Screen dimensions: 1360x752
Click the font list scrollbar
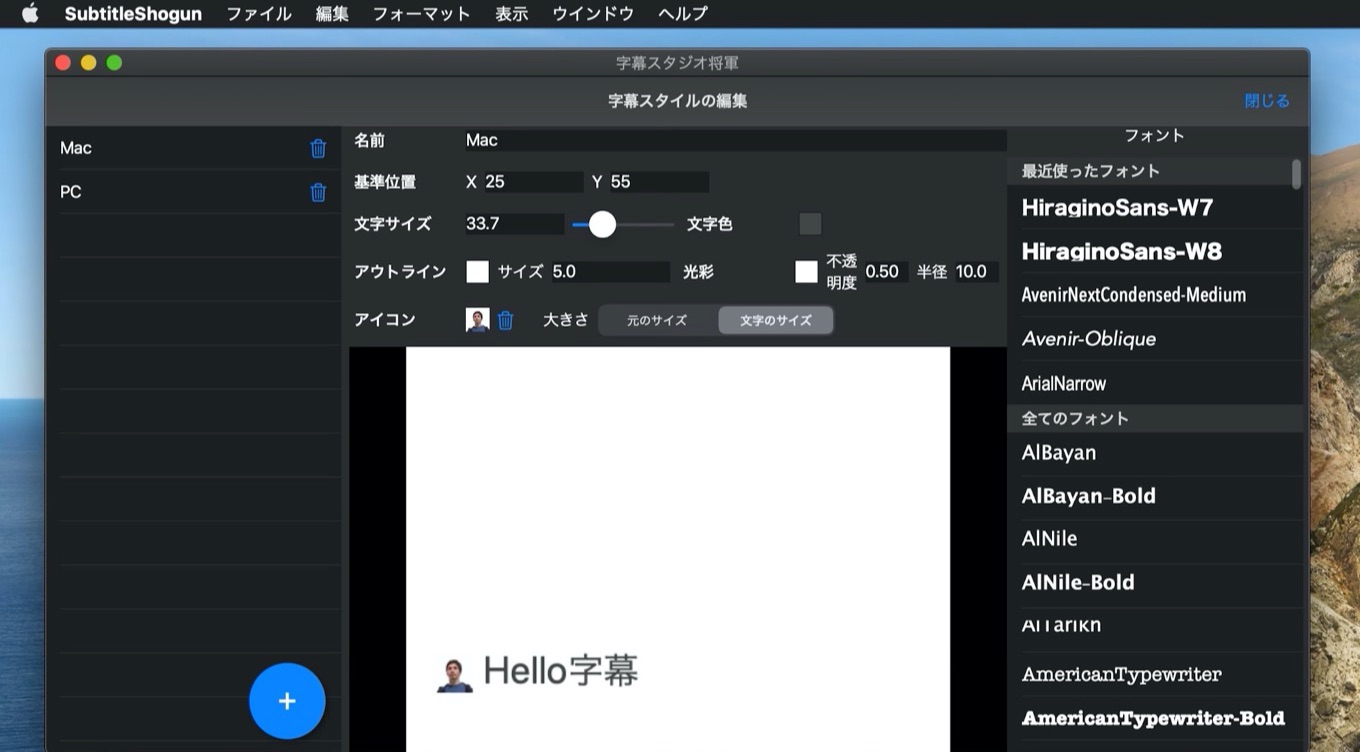(x=1297, y=174)
